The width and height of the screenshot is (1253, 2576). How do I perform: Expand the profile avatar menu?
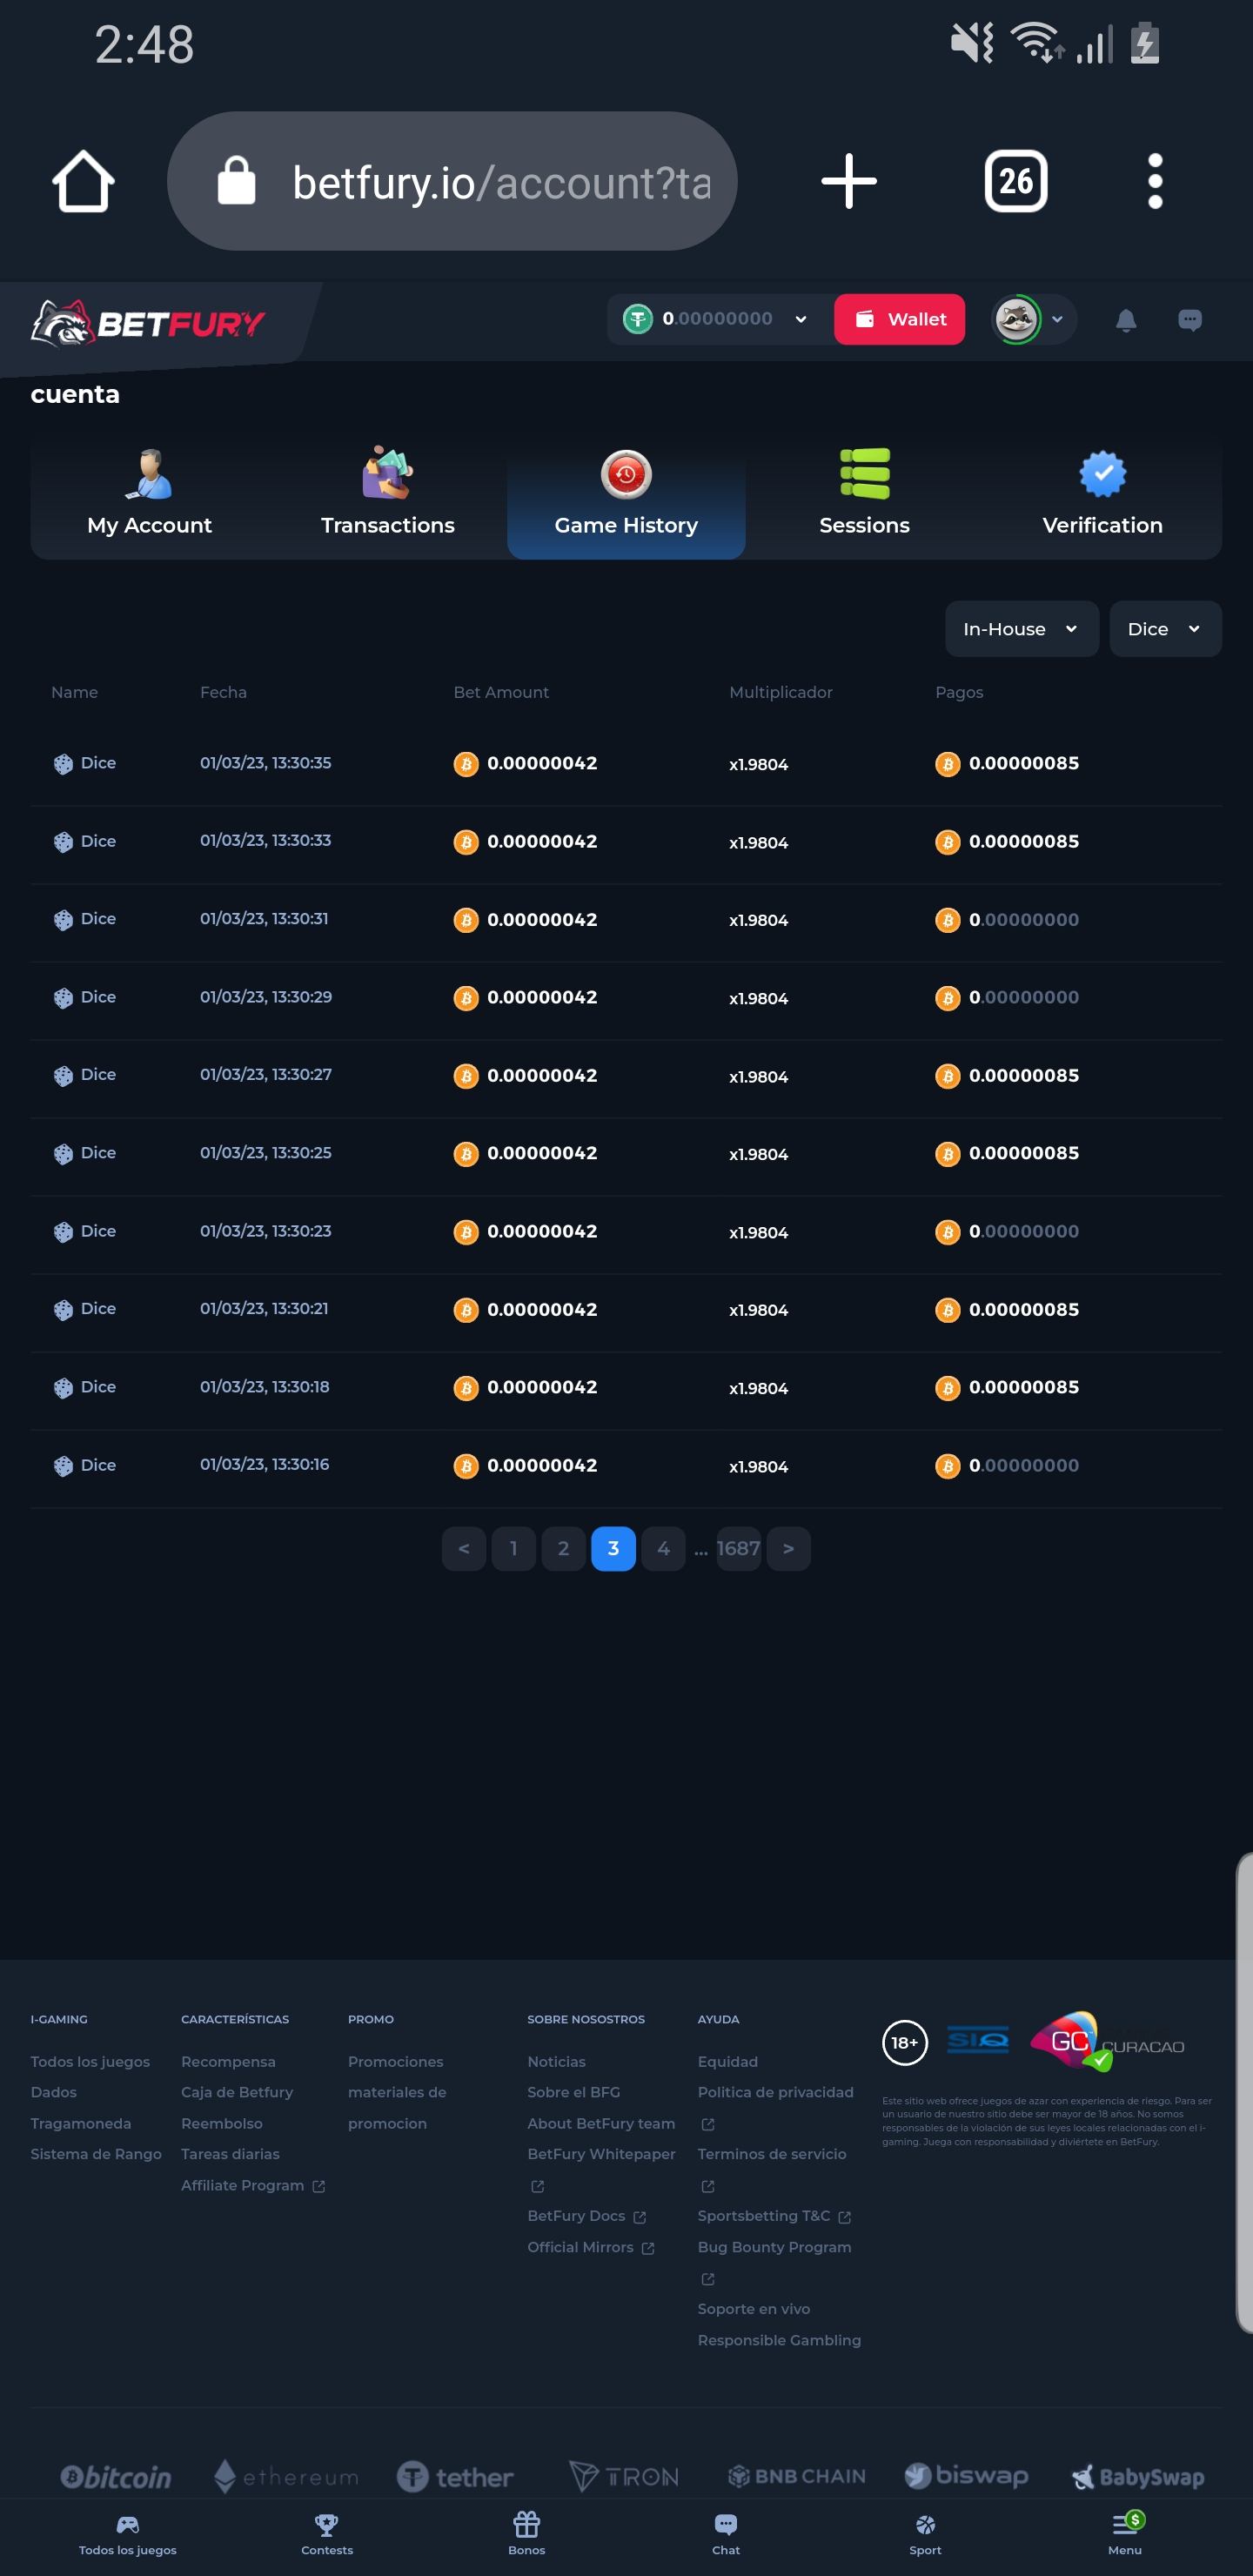point(1033,320)
